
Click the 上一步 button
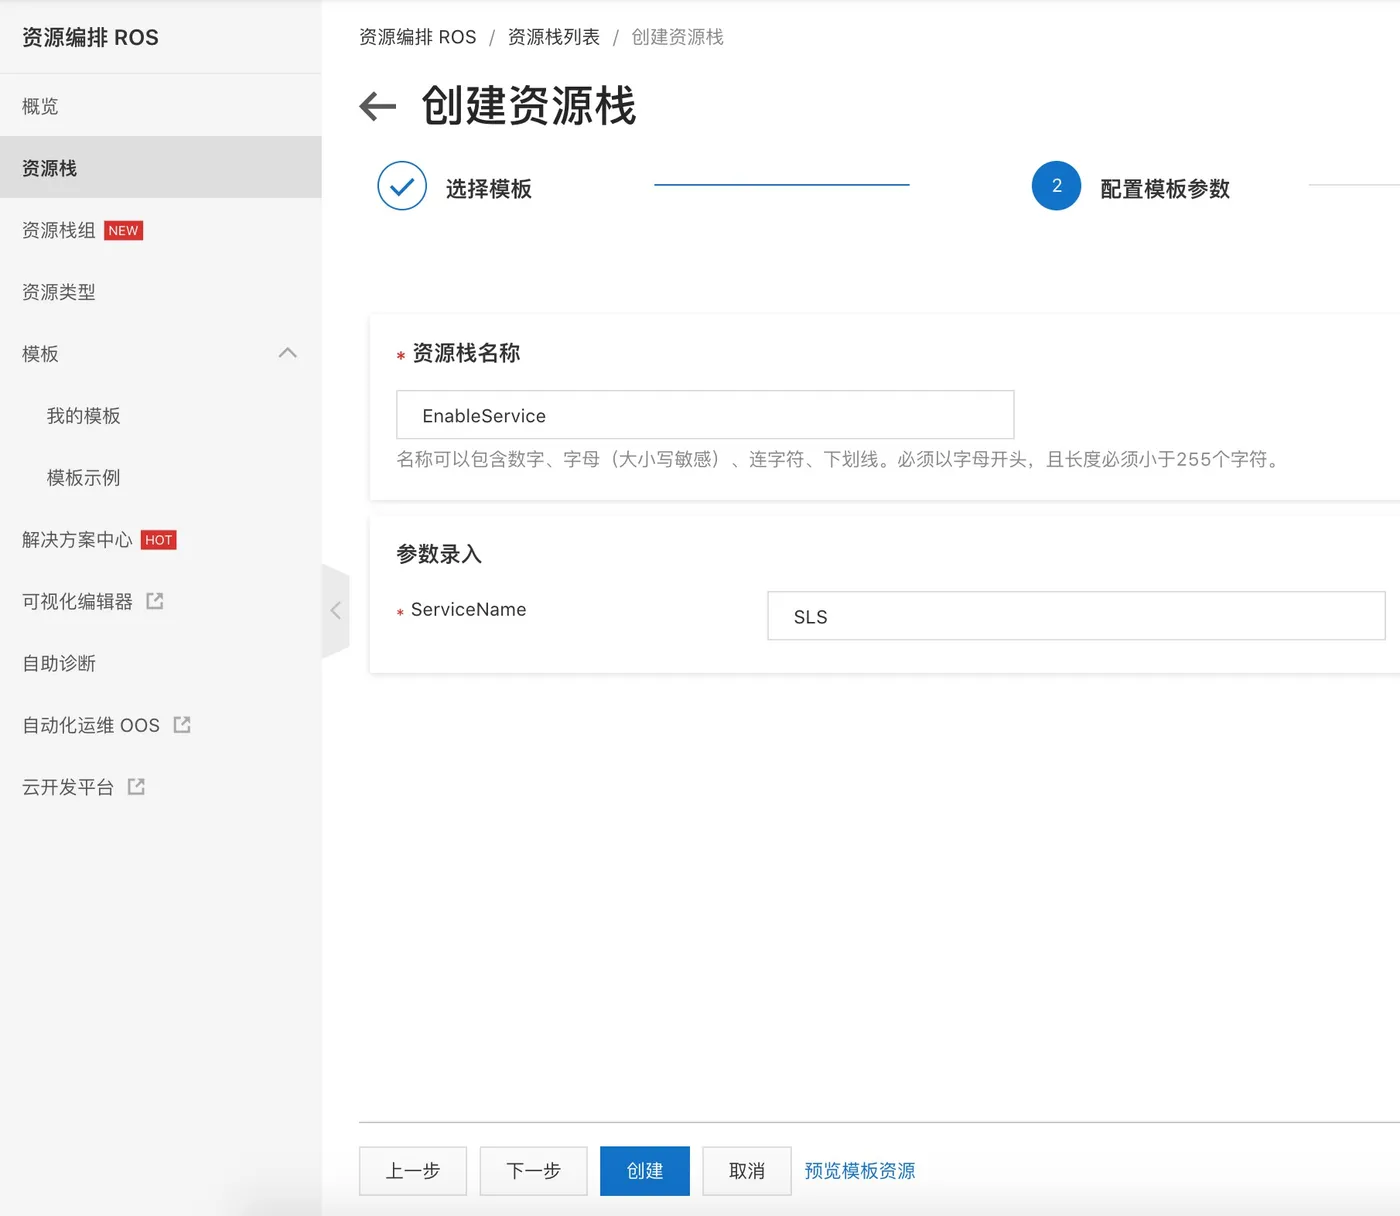pos(413,1171)
